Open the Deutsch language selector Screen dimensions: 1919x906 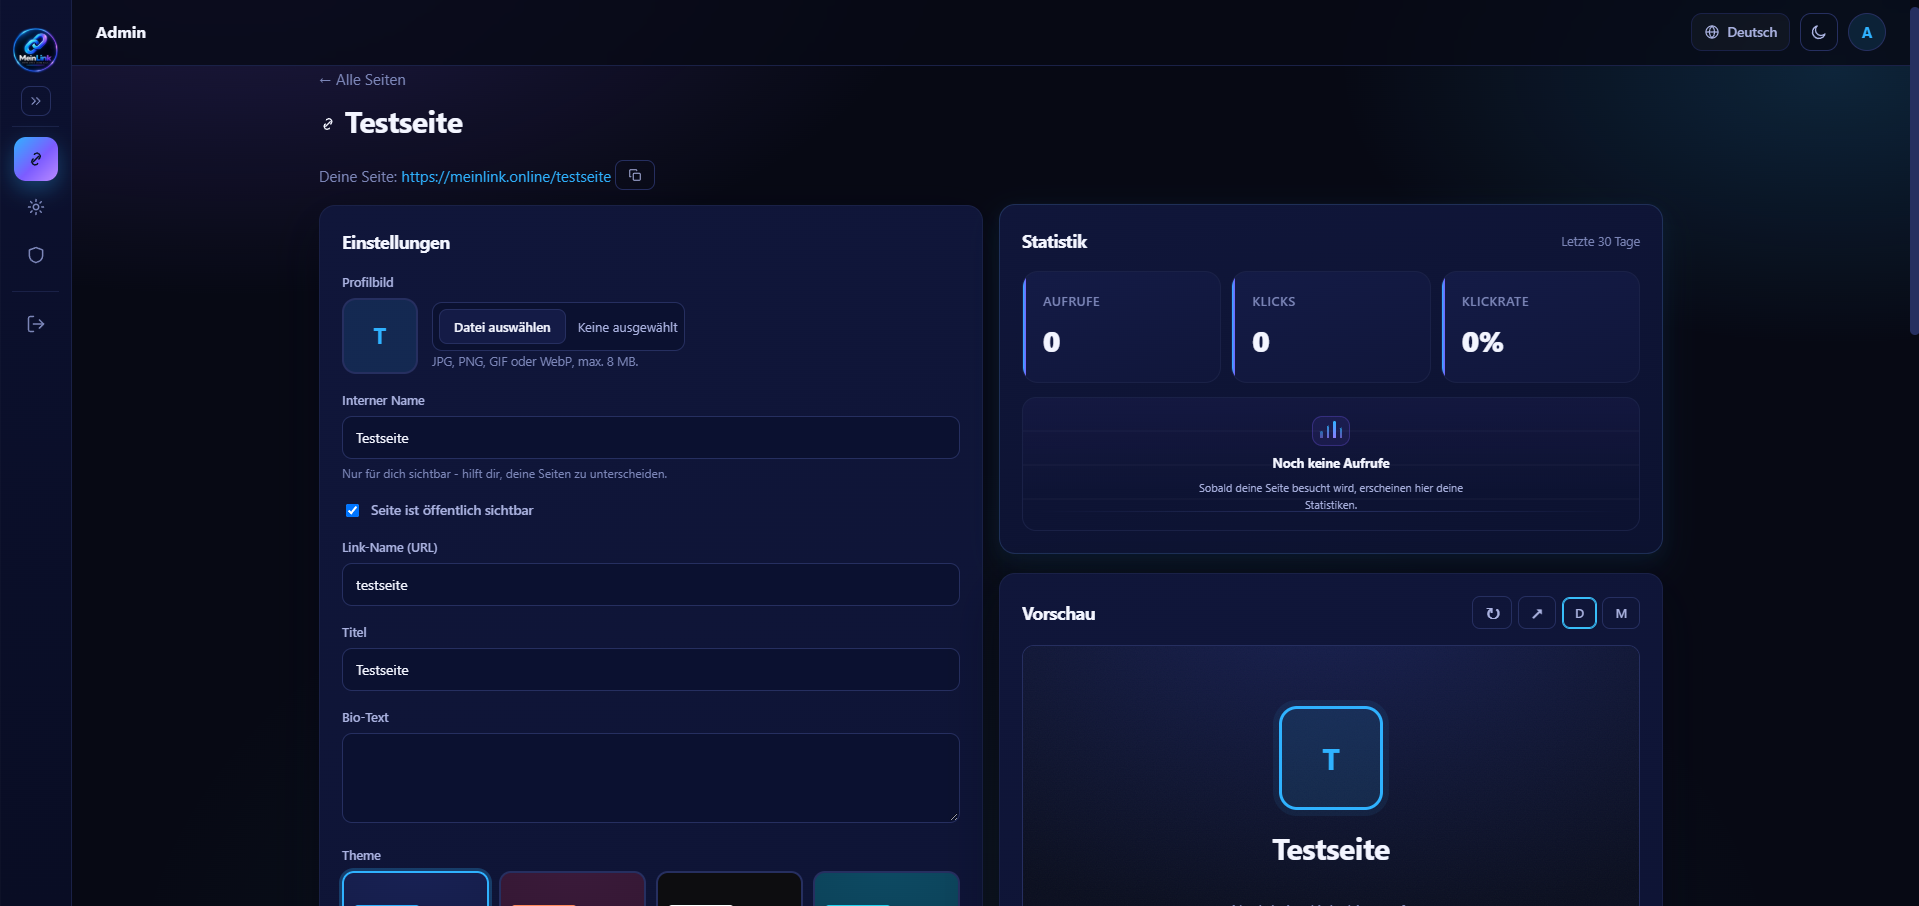tap(1740, 32)
